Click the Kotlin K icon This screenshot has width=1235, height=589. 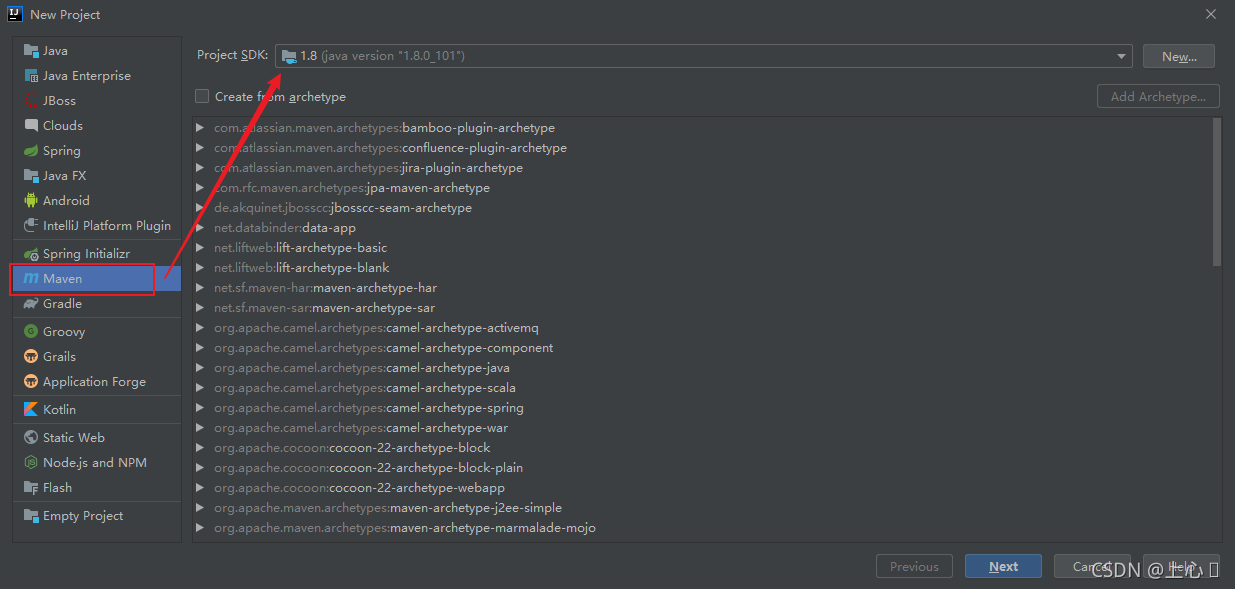coord(31,409)
